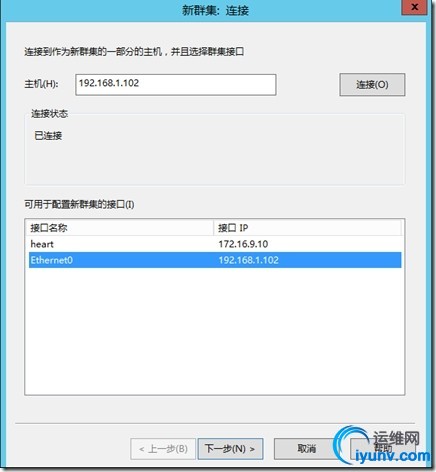Click the 主机(H): label
Screen dimensions: 436x472
click(x=42, y=84)
